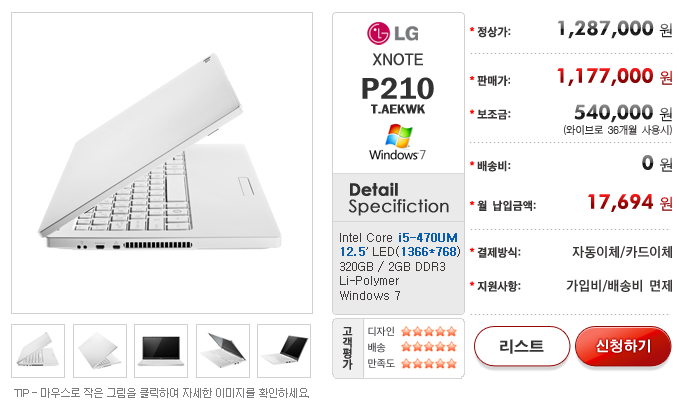Select the fifth thumbnail of the open laptop from the side
The width and height of the screenshot is (679, 404).
(x=284, y=351)
